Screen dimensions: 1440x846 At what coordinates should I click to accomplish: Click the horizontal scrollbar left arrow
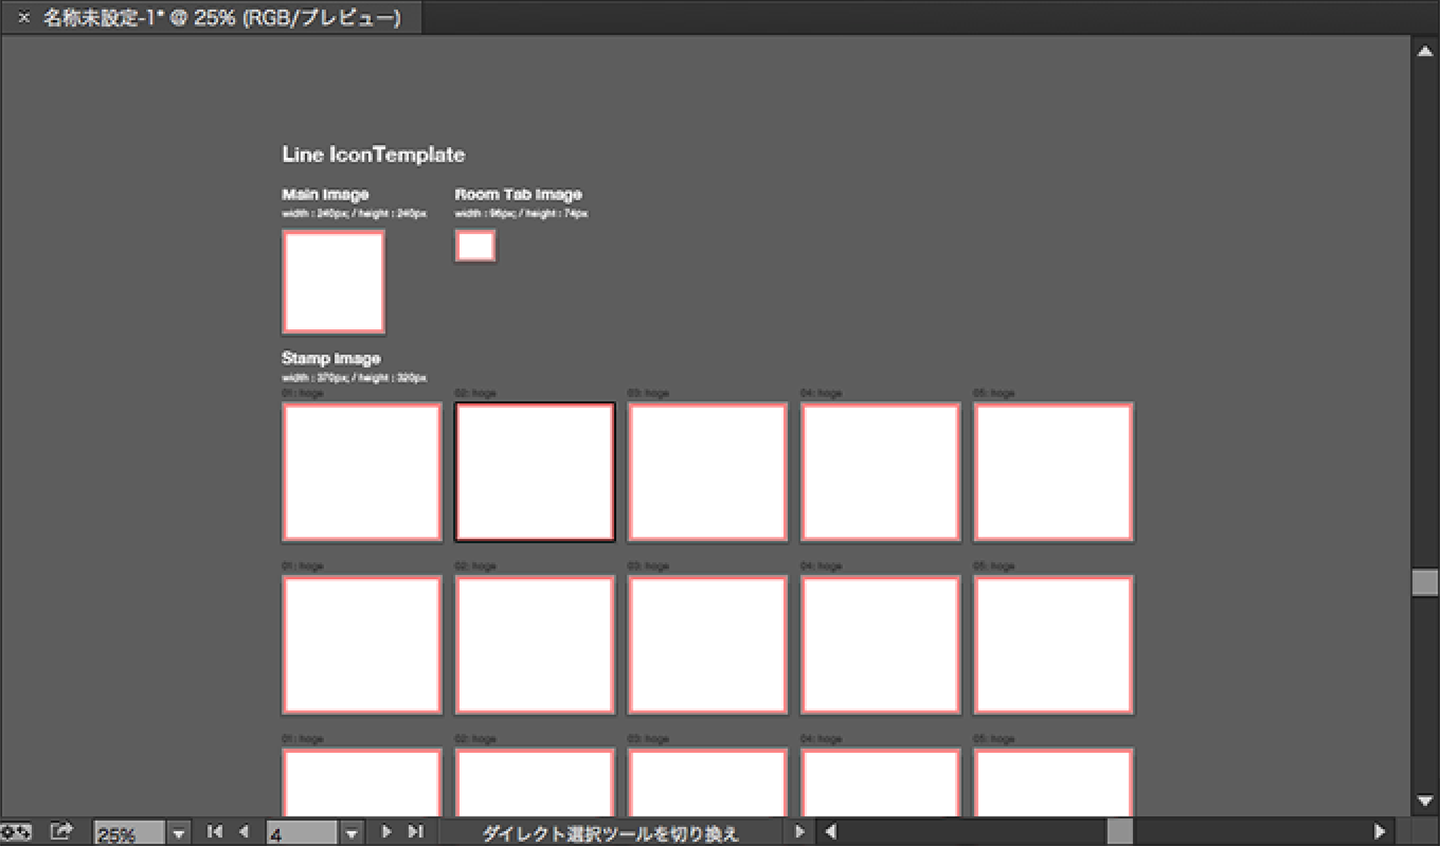pos(830,831)
